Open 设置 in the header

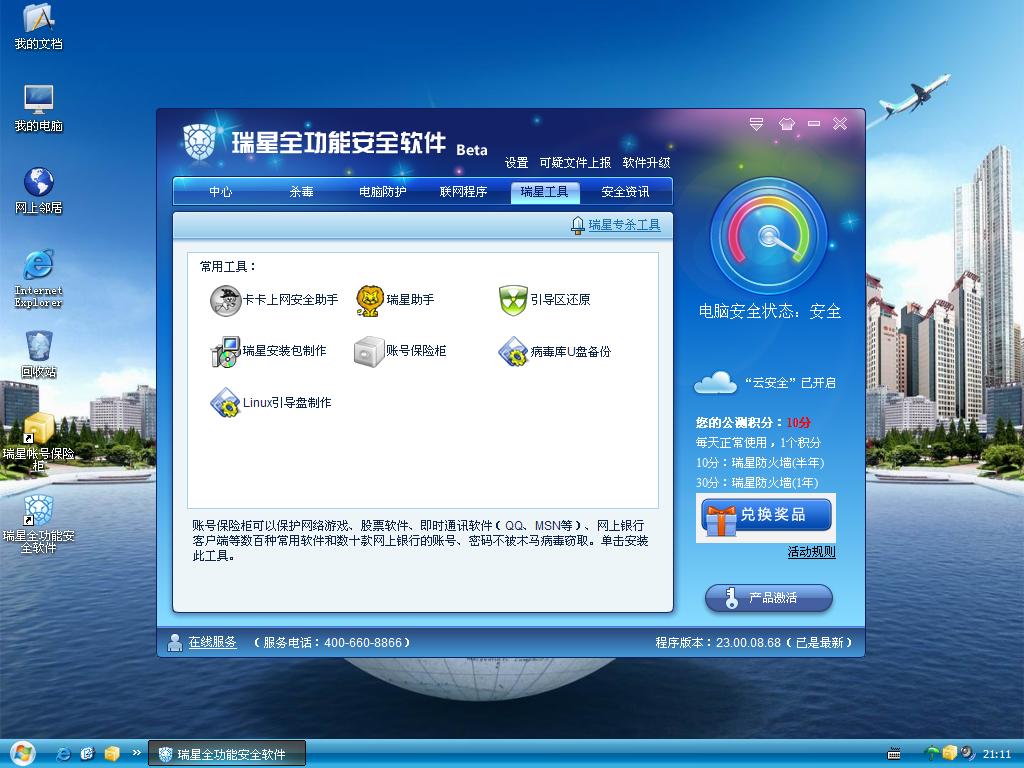[x=517, y=163]
